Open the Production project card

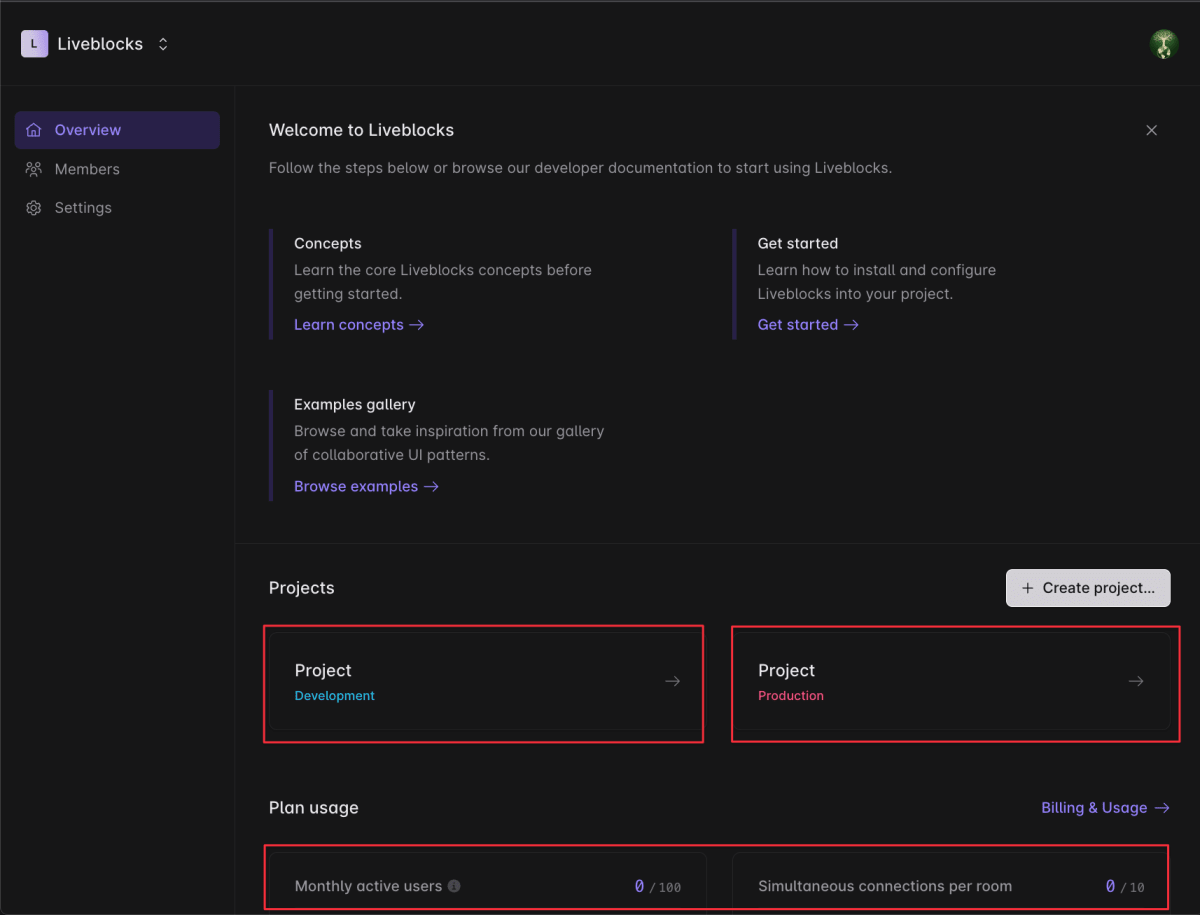point(951,681)
